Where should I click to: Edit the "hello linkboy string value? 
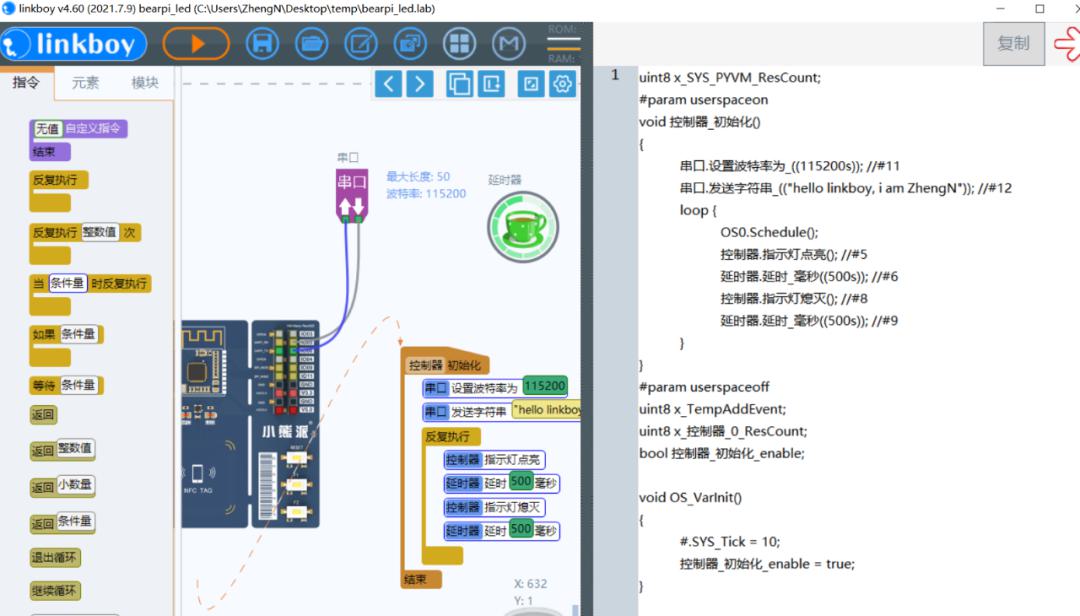tap(547, 410)
